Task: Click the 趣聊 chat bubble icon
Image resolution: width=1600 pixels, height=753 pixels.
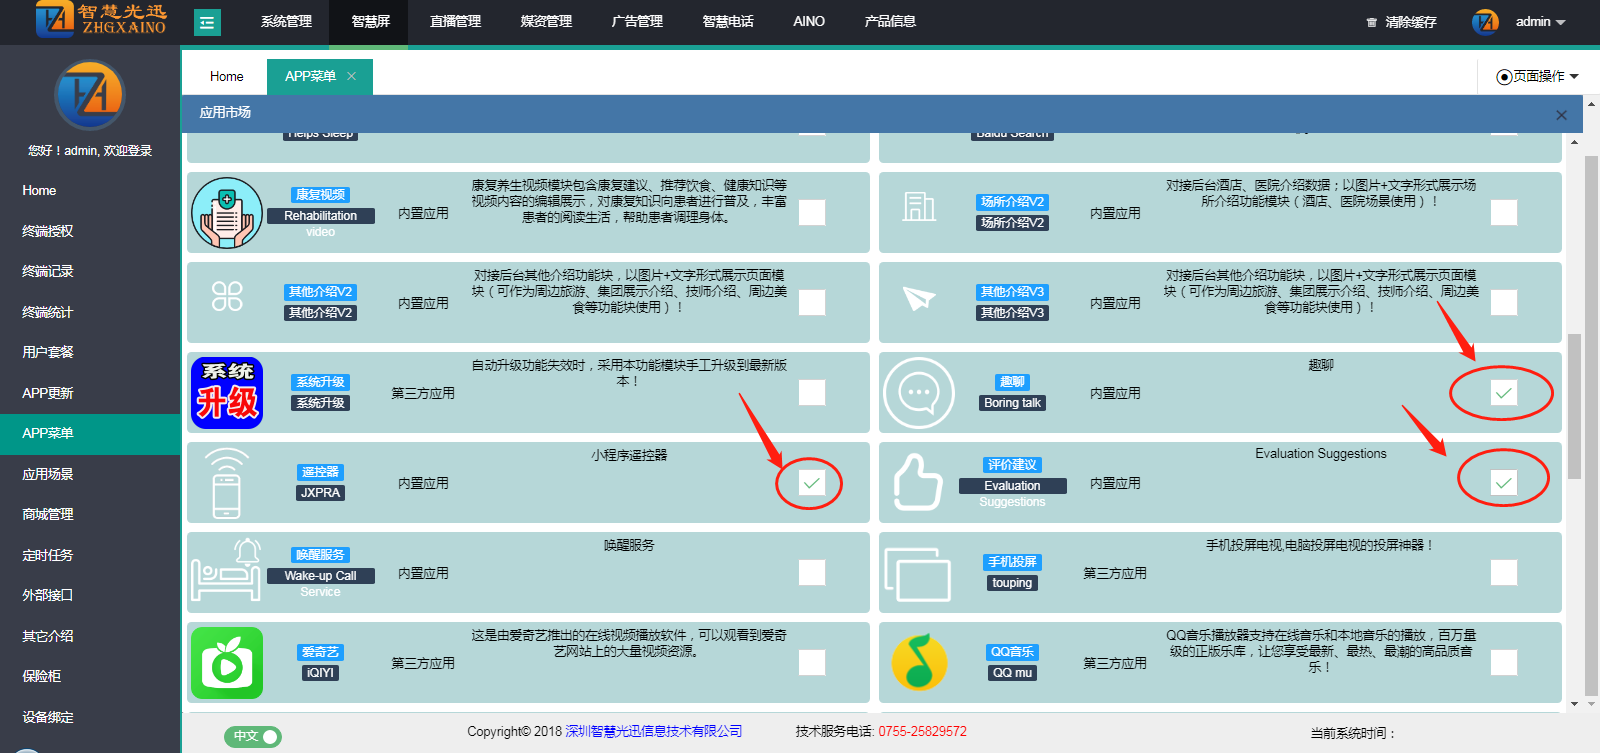Action: tap(919, 393)
